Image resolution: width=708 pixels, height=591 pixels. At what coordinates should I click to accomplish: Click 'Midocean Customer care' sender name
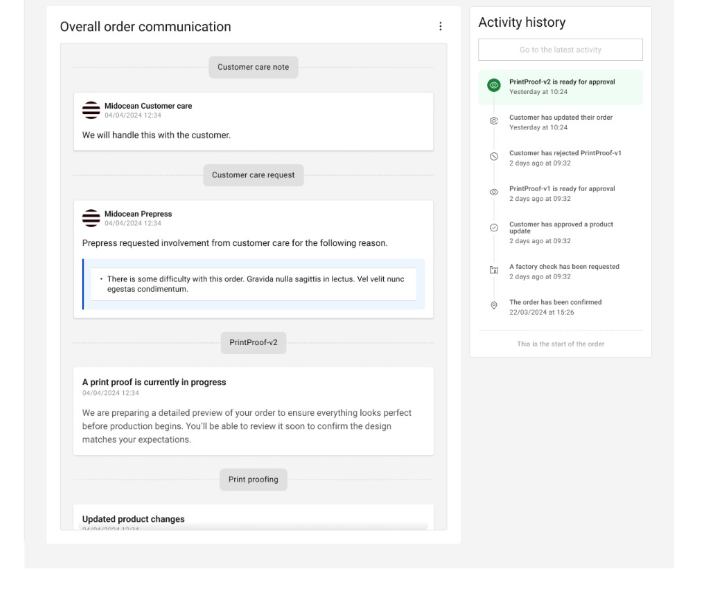click(148, 106)
